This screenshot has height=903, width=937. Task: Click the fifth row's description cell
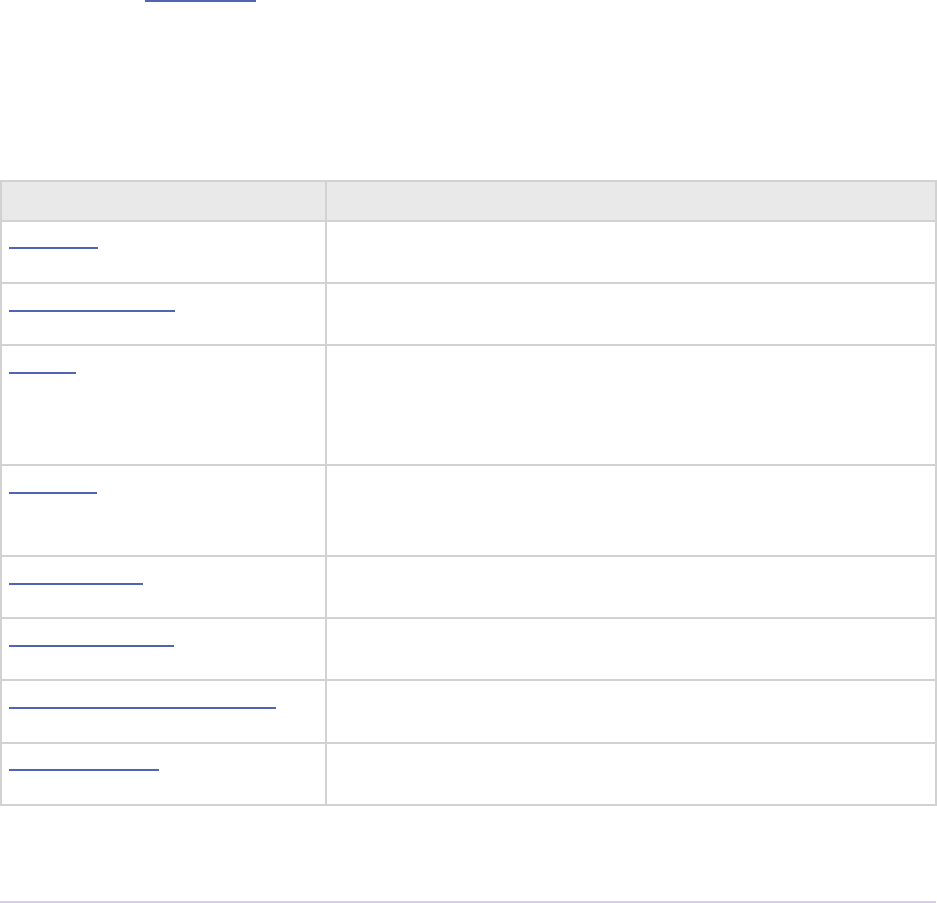pos(630,586)
